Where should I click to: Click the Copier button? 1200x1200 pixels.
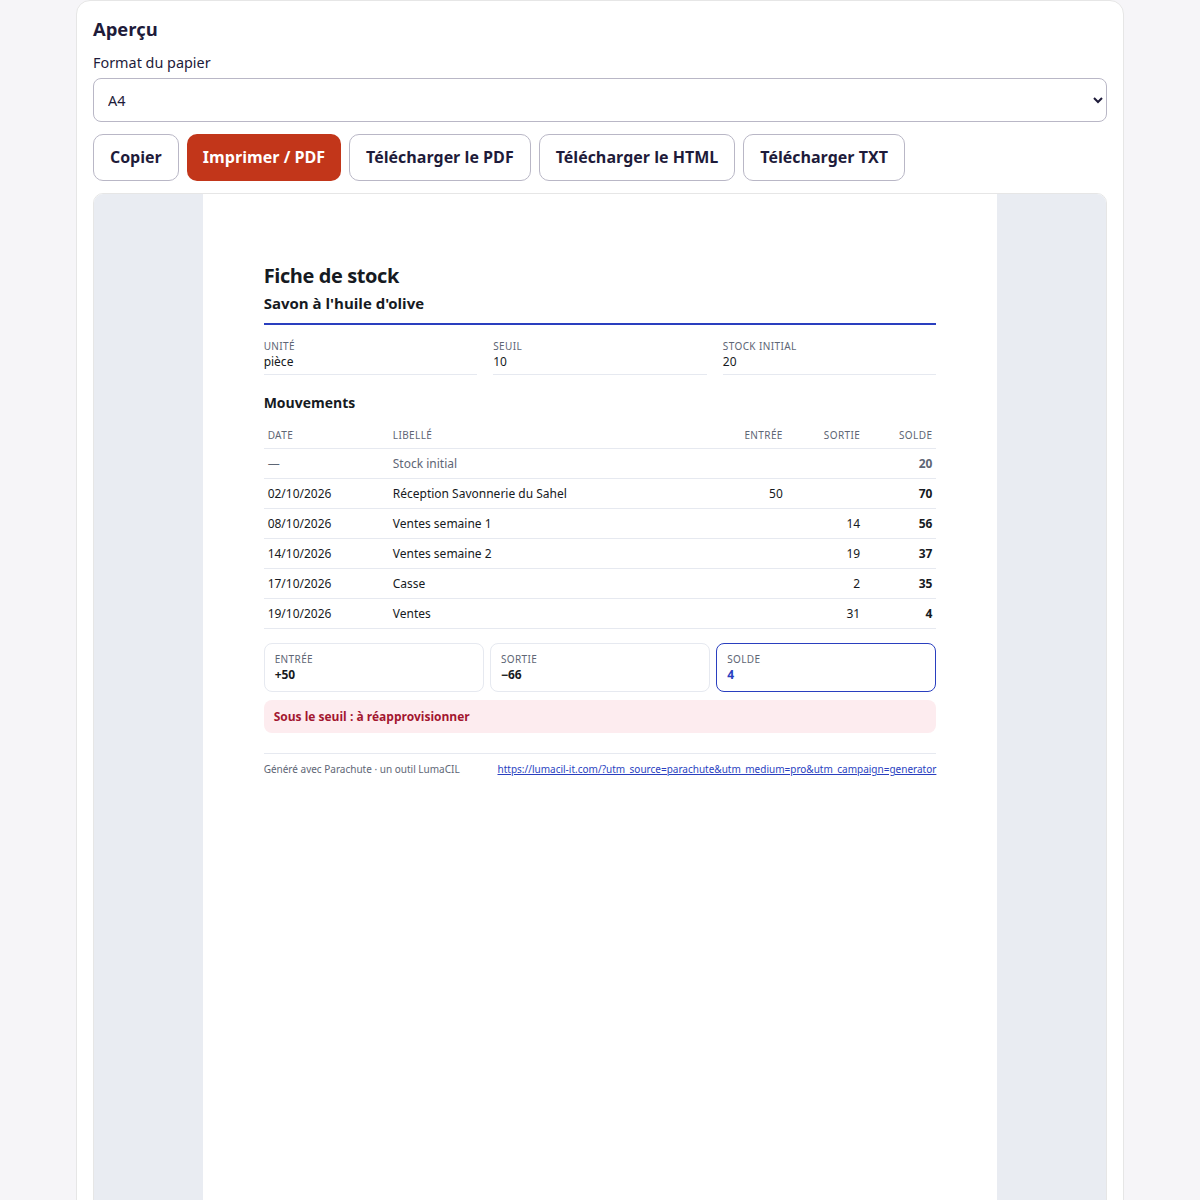(136, 157)
